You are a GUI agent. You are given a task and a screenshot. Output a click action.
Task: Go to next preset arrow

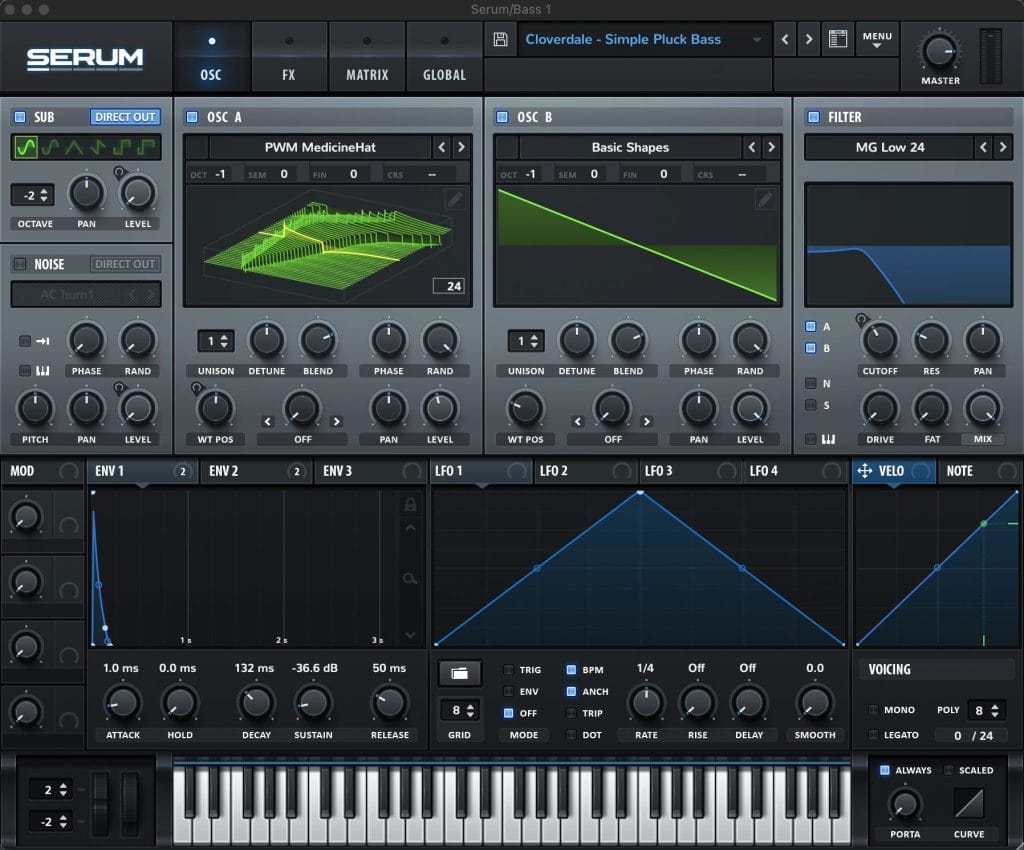pos(809,39)
